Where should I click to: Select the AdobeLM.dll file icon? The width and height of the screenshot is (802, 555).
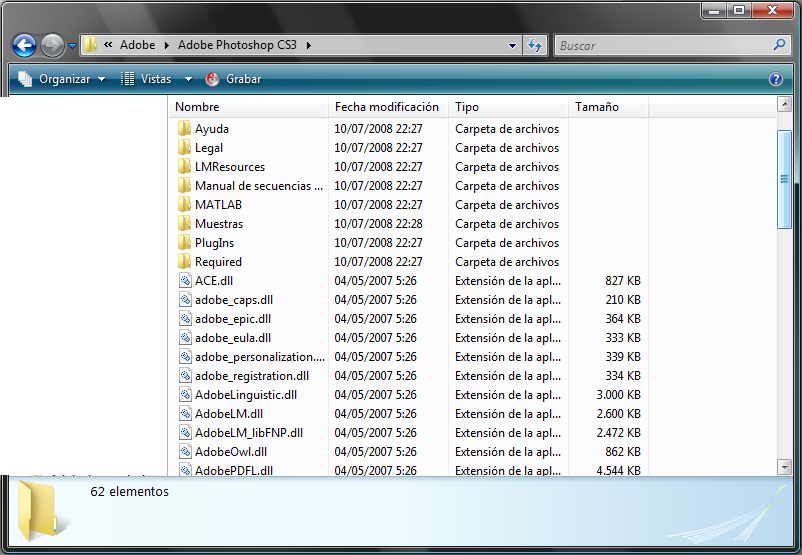pyautogui.click(x=185, y=413)
